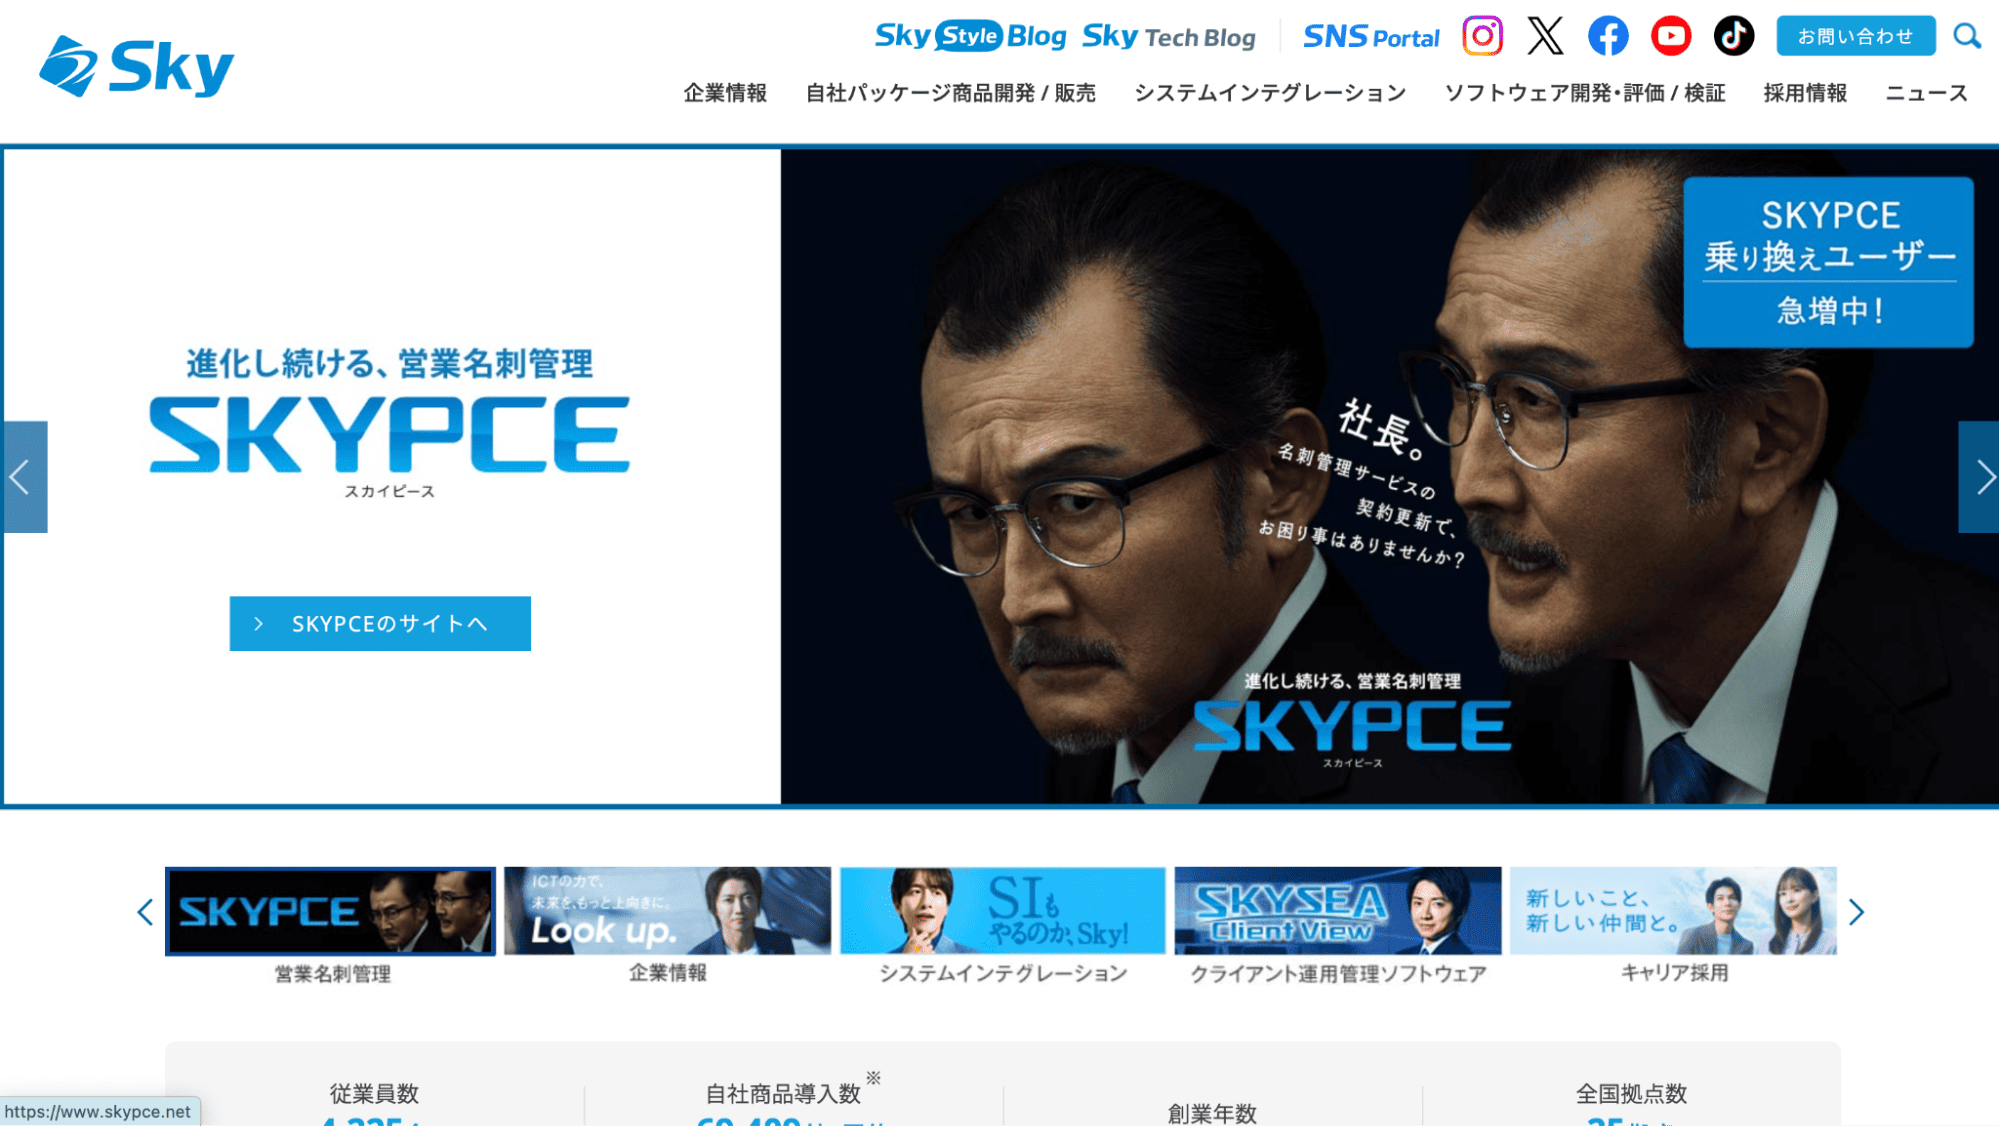1999x1127 pixels.
Task: Click 創業年数 statistic label
Action: [x=1212, y=1114]
